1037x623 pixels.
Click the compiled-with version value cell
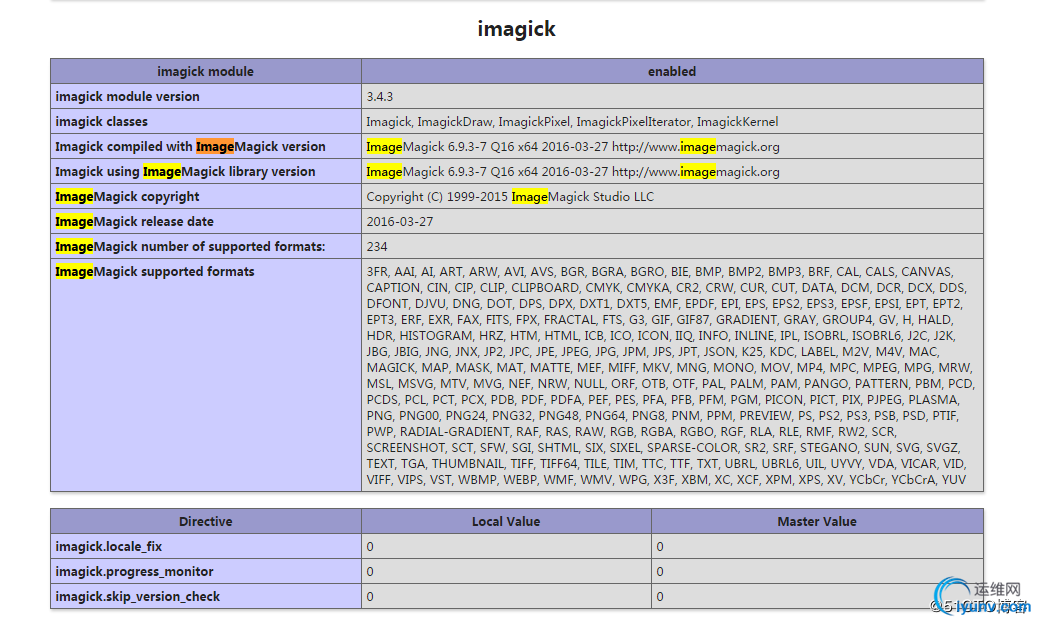click(672, 147)
